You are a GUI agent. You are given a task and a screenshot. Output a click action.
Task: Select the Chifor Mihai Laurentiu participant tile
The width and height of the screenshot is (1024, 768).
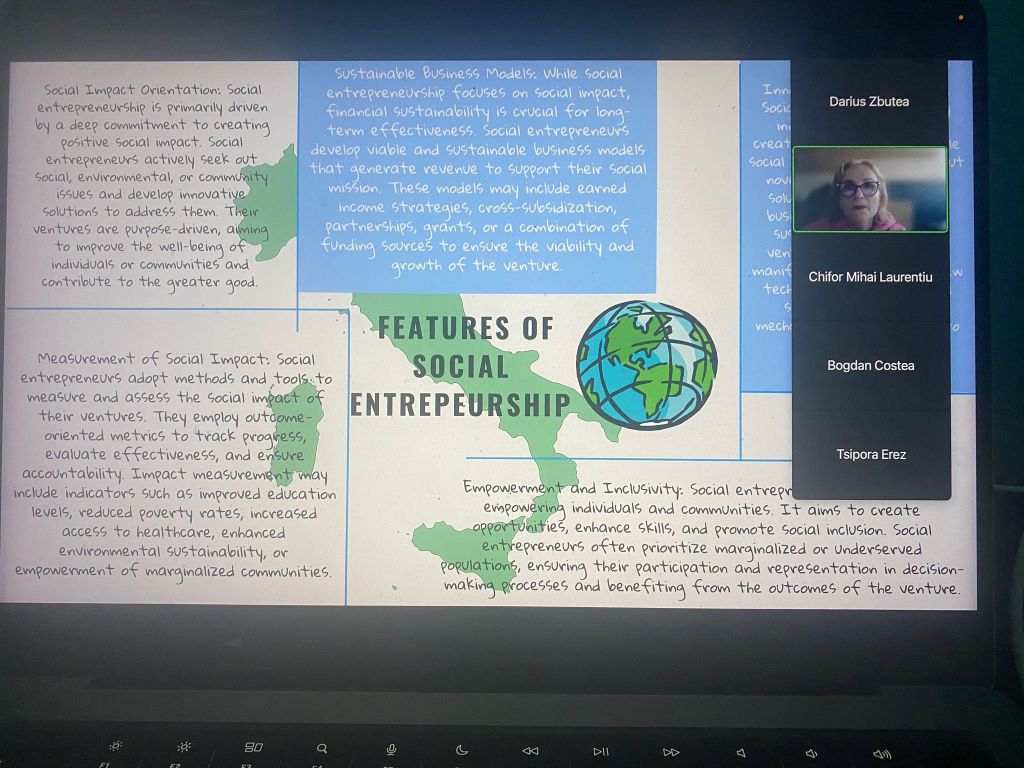point(869,277)
